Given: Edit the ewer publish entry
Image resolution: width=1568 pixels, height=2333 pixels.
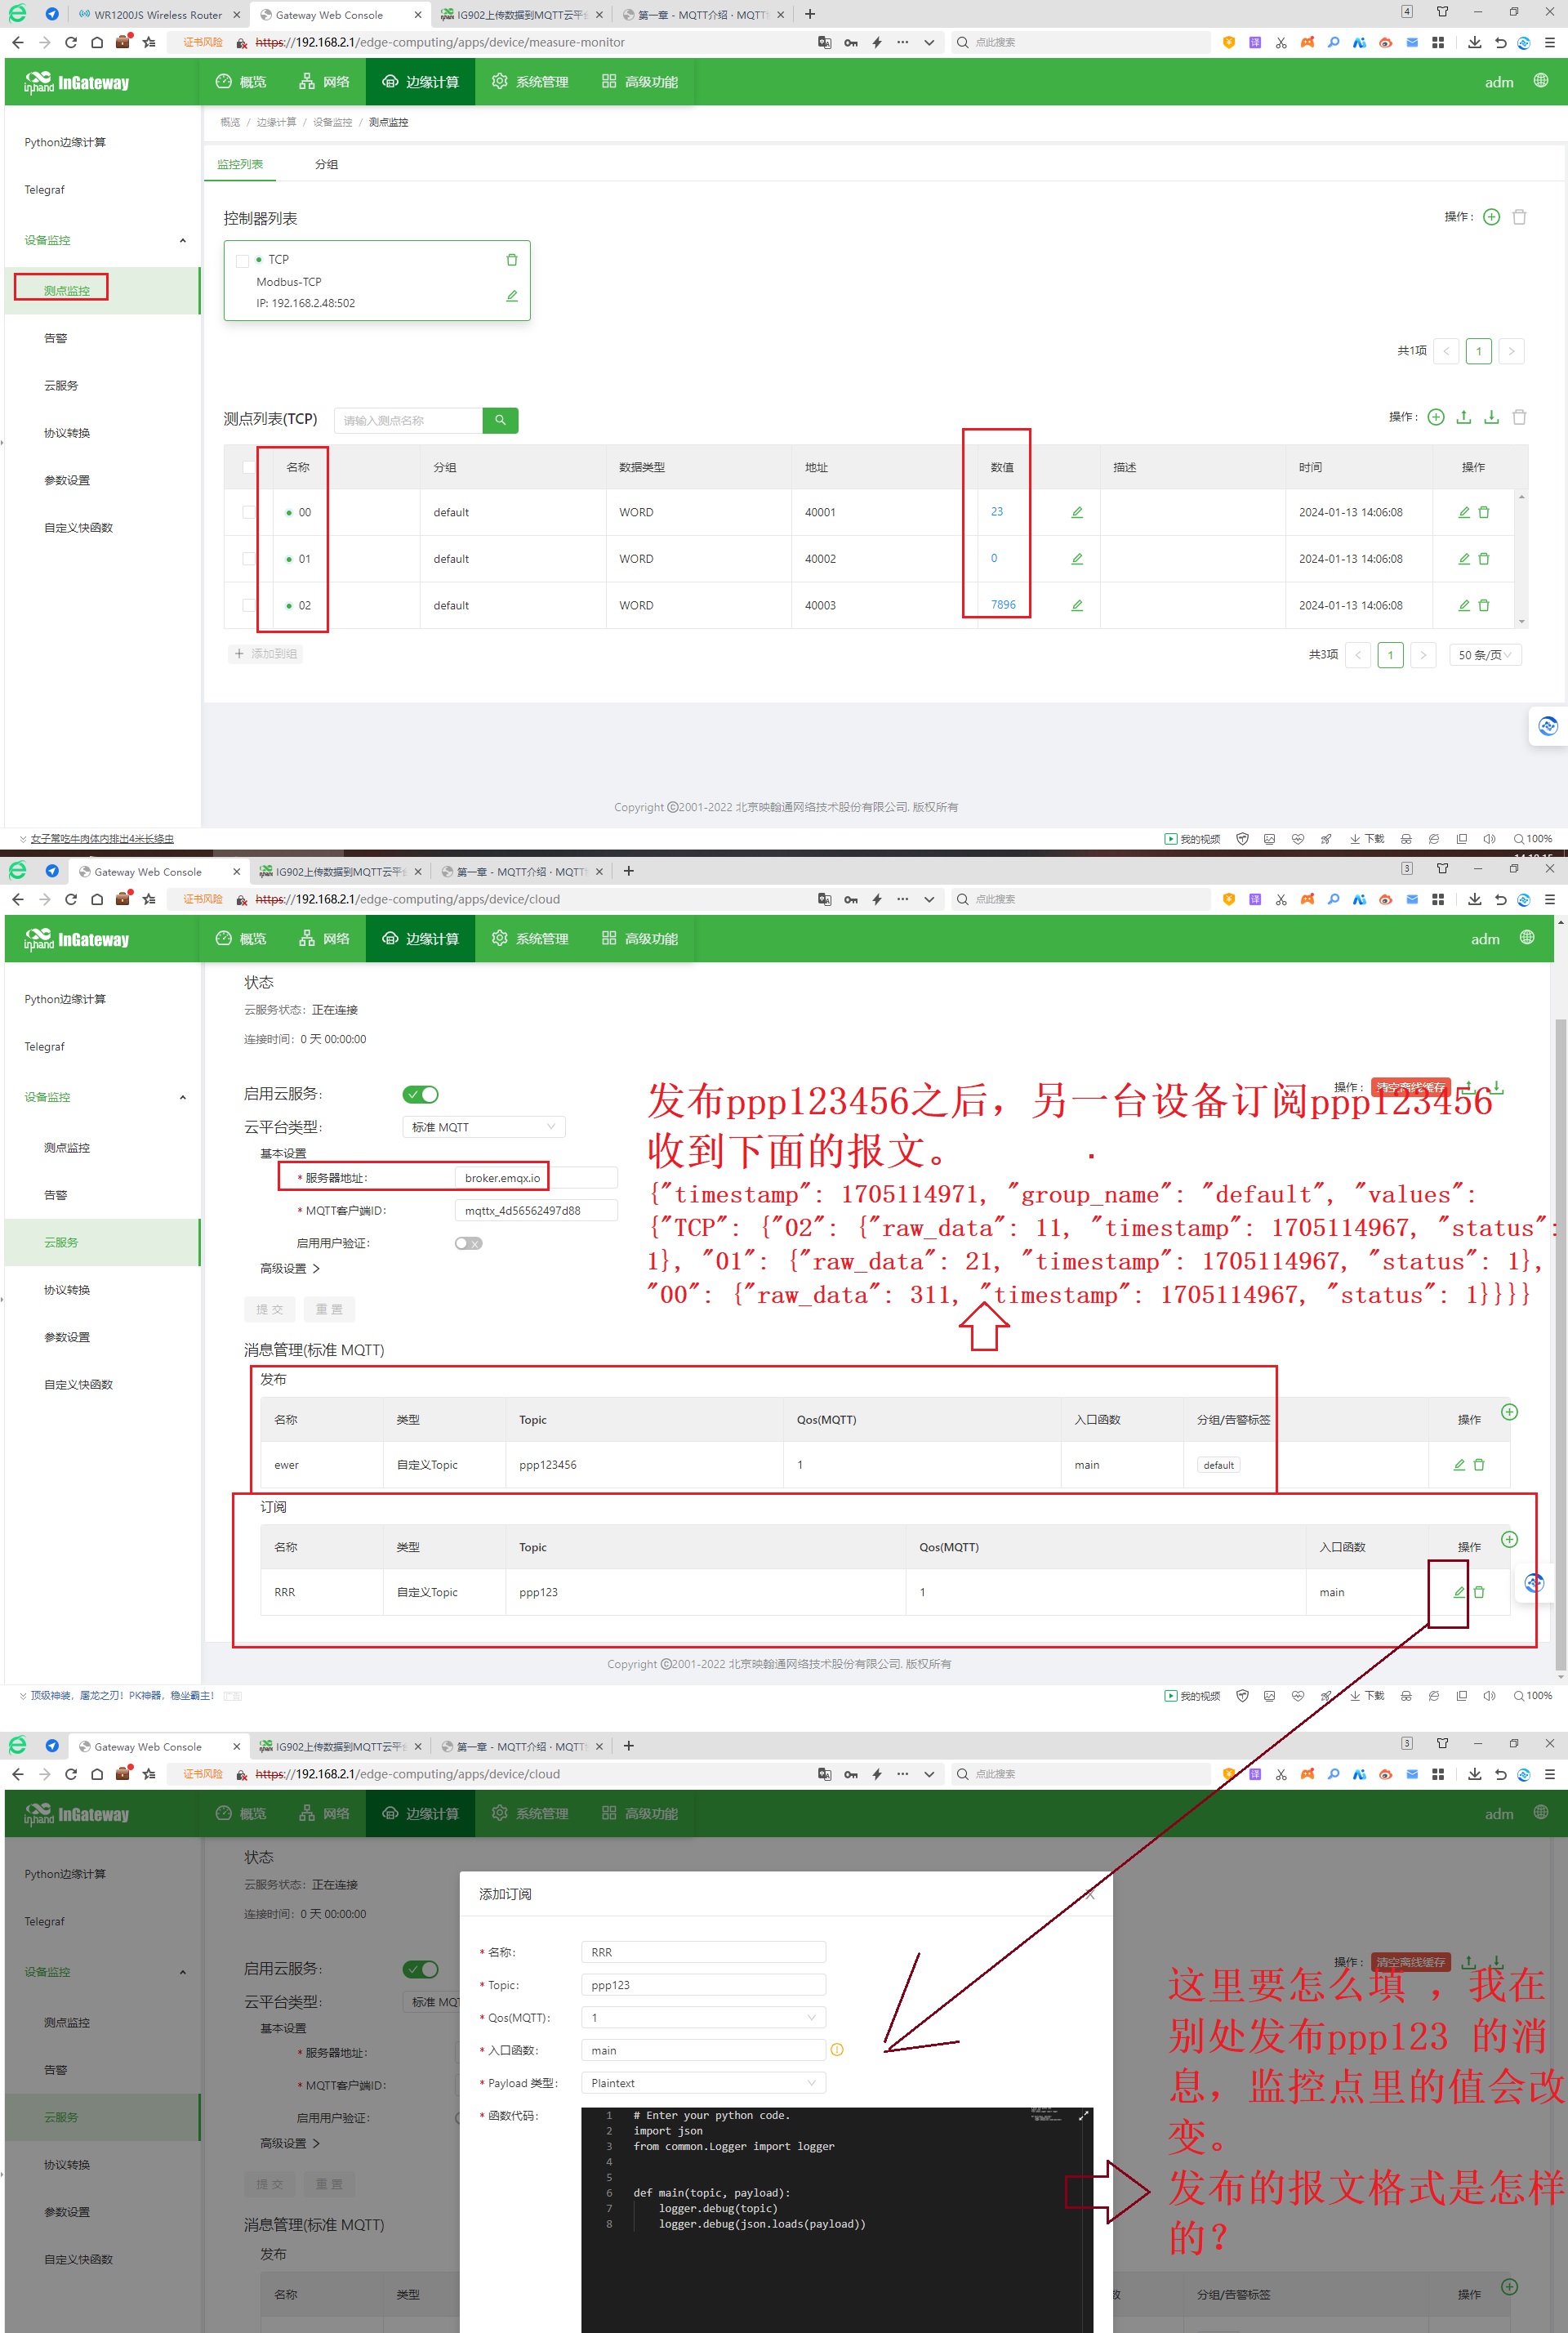Looking at the screenshot, I should coord(1459,1465).
